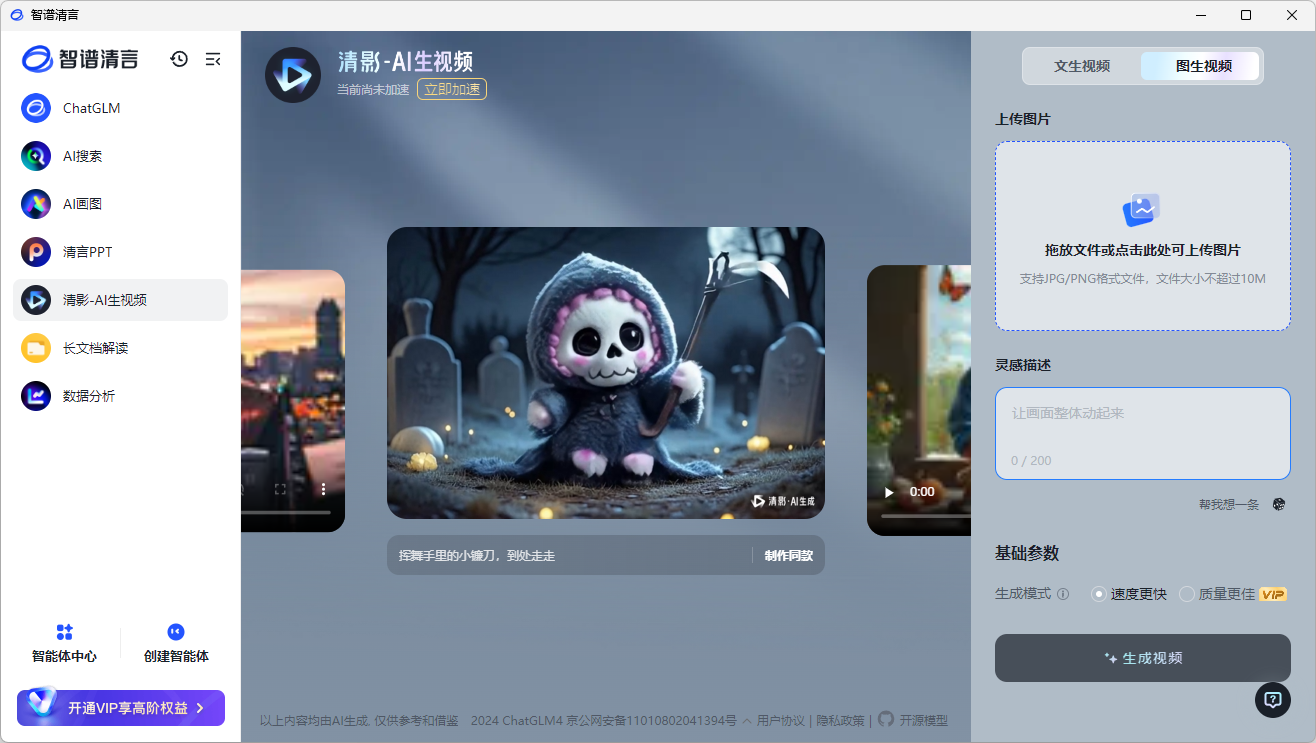This screenshot has width=1316, height=743.
Task: Click the caption 挥舞手里的小镰刀，到处走走
Action: [477, 555]
